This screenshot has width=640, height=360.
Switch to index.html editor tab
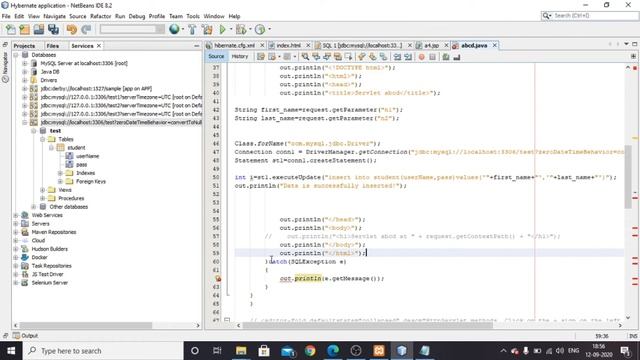point(288,45)
